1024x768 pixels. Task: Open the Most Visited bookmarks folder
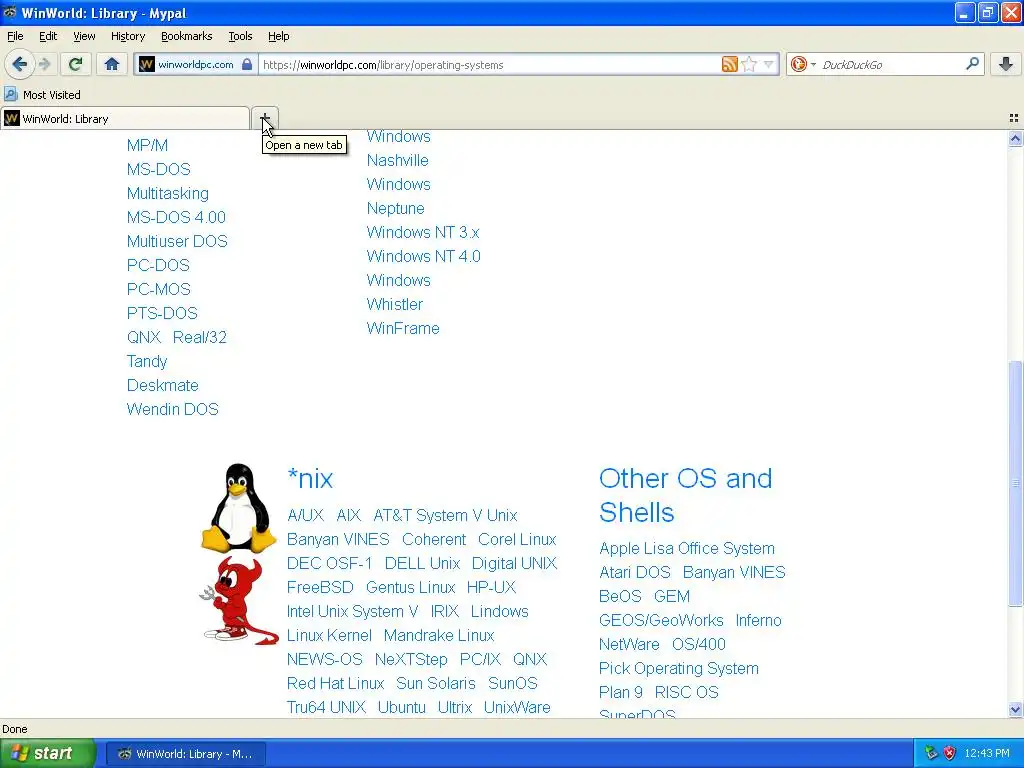[42, 95]
